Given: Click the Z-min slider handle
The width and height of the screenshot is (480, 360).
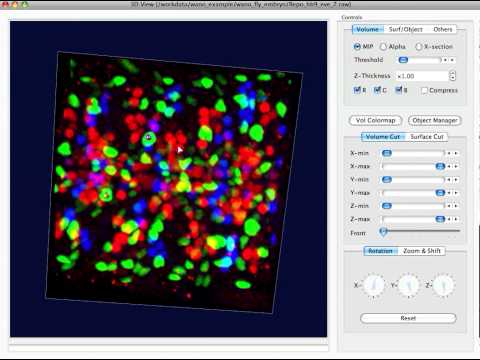Looking at the screenshot, I should click(x=387, y=206).
